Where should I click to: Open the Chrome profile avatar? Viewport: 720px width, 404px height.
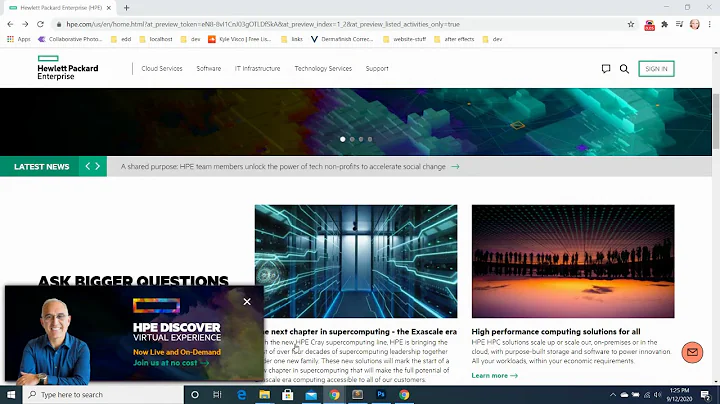point(695,24)
